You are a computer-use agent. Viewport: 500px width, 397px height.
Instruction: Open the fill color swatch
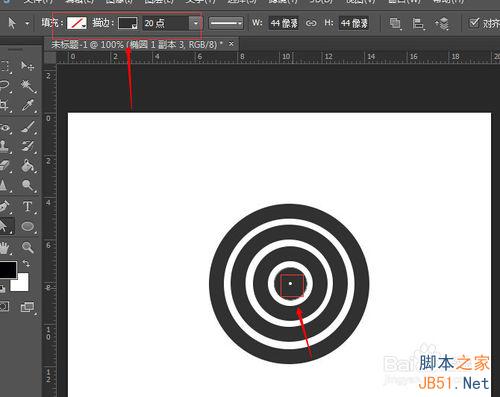pos(77,23)
